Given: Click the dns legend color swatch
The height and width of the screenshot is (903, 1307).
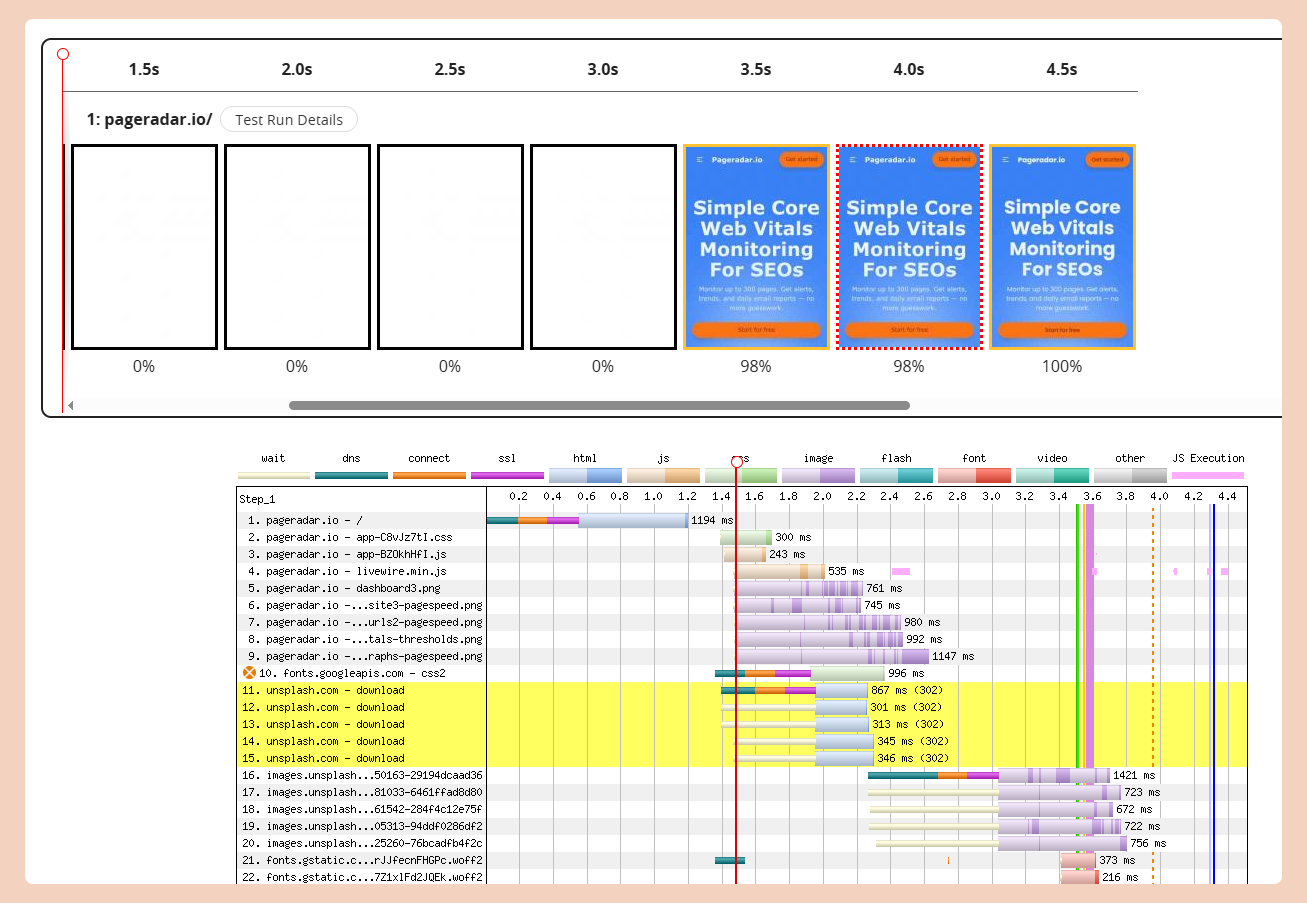Looking at the screenshot, I should 351,475.
